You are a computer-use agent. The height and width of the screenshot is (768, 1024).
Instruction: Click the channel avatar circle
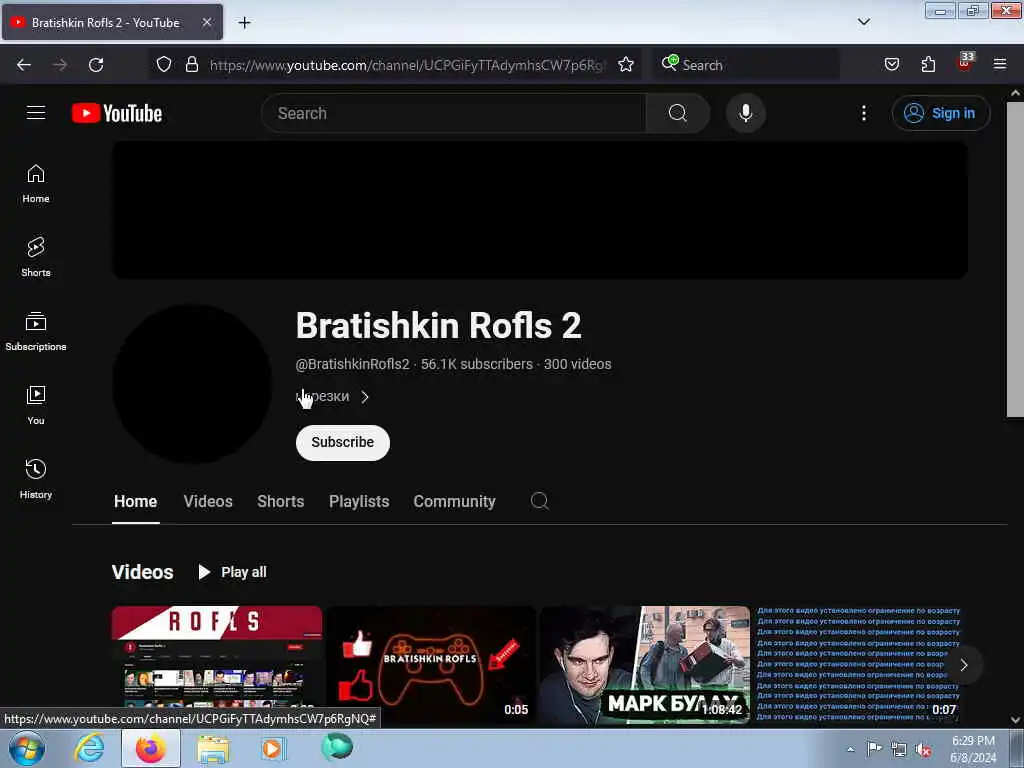coord(192,383)
